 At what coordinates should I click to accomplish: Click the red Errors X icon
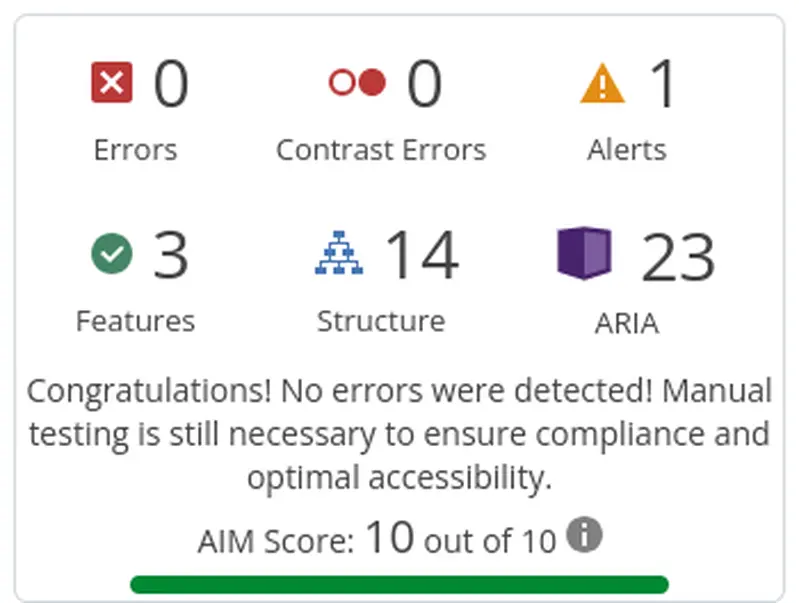click(112, 83)
